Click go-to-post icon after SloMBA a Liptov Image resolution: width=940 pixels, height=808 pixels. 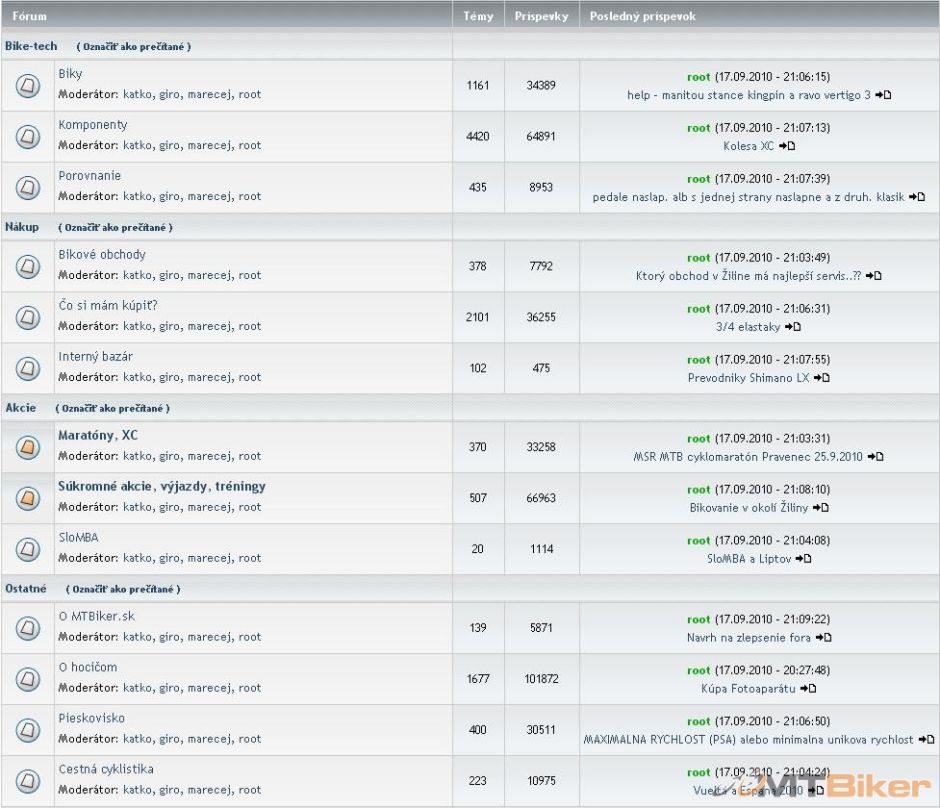[x=803, y=559]
